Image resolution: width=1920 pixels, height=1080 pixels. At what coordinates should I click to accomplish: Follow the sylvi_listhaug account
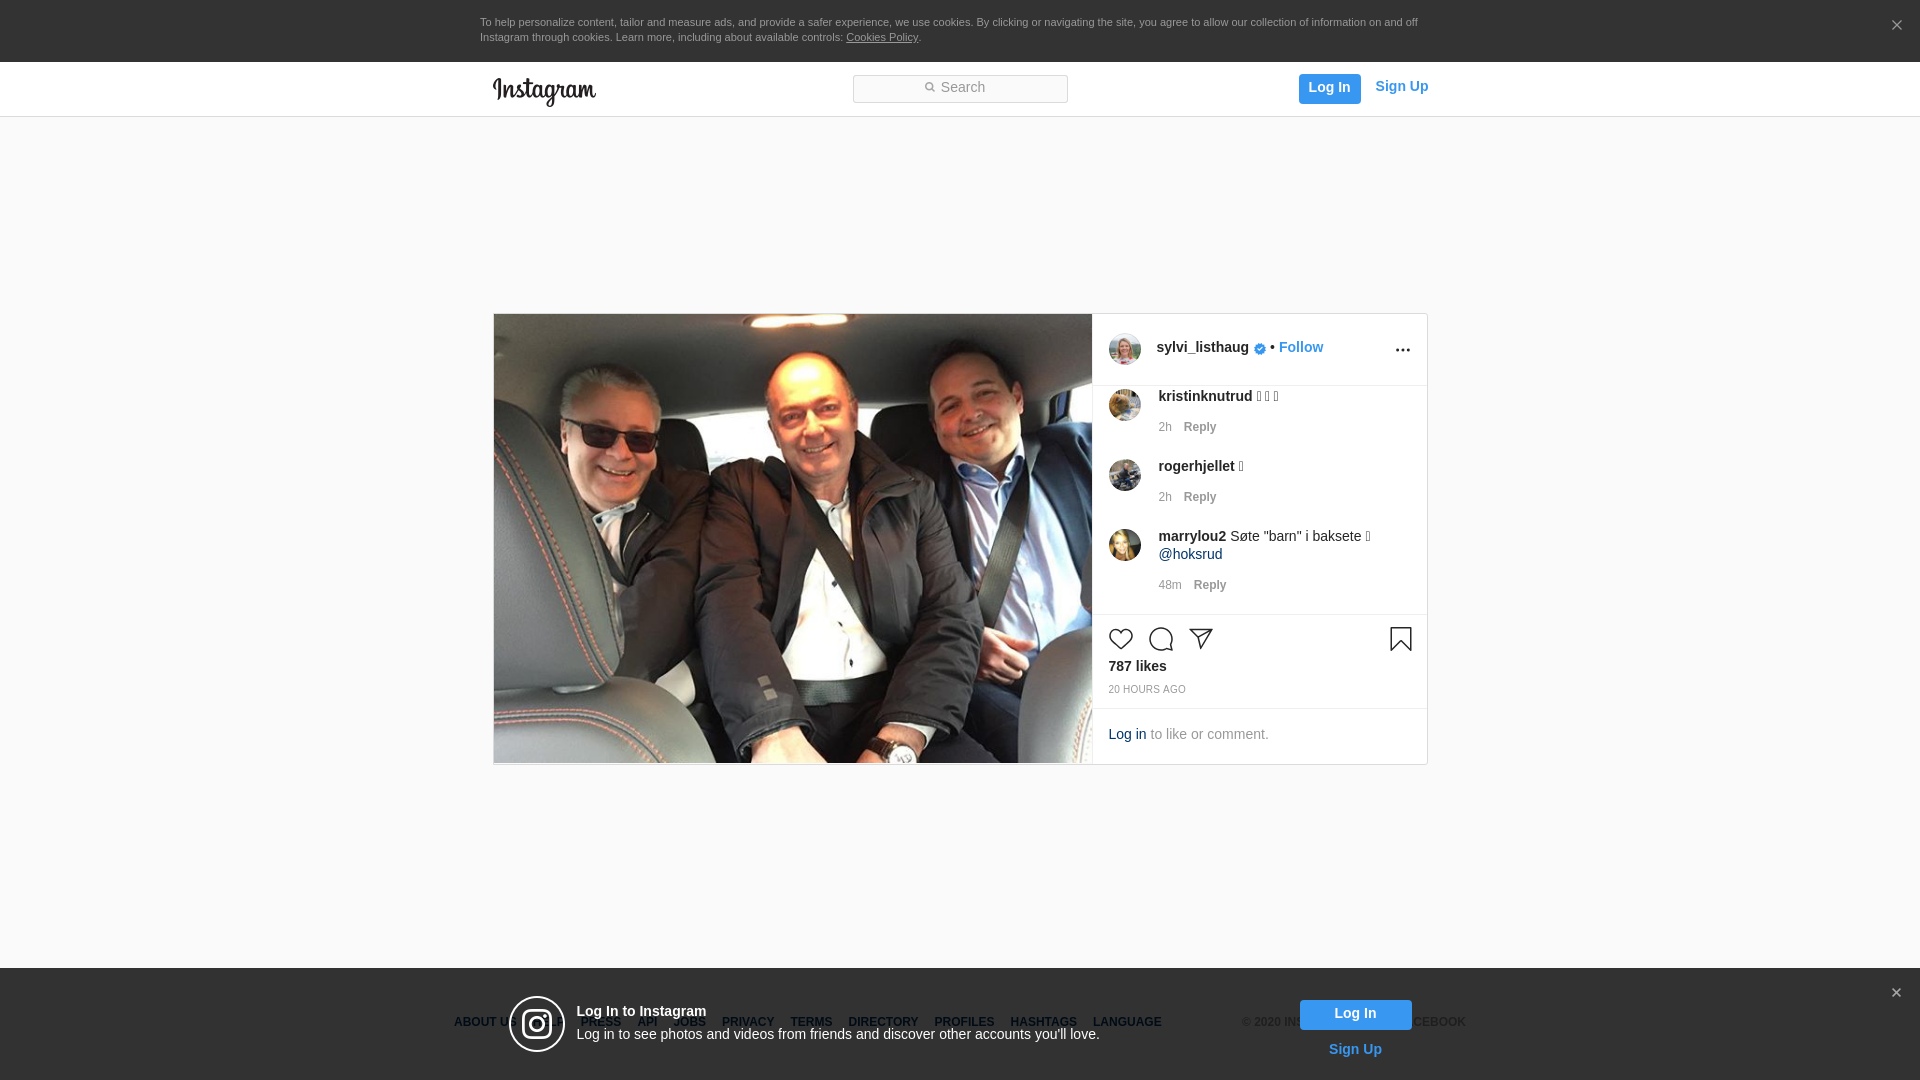[1300, 347]
